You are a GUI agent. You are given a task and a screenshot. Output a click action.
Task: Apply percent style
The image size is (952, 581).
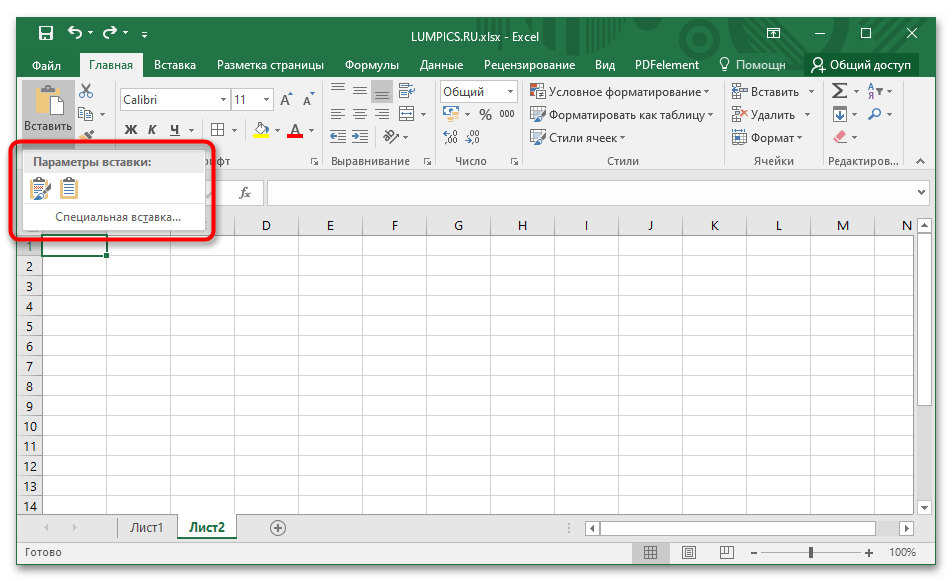(x=485, y=114)
